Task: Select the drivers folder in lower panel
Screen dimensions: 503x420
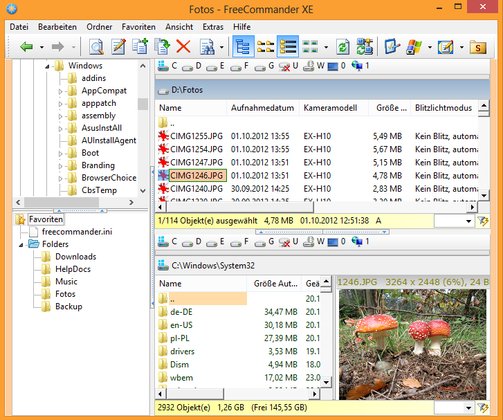Action: pyautogui.click(x=182, y=351)
